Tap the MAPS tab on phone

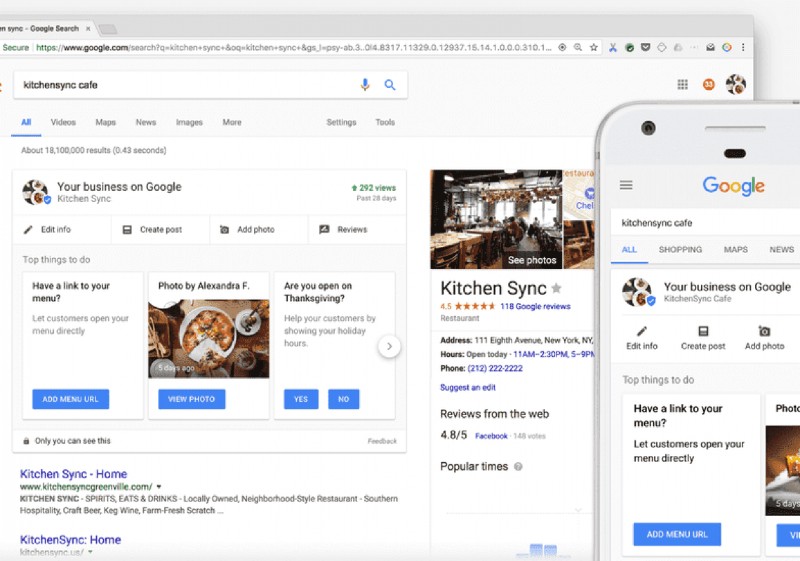click(736, 249)
